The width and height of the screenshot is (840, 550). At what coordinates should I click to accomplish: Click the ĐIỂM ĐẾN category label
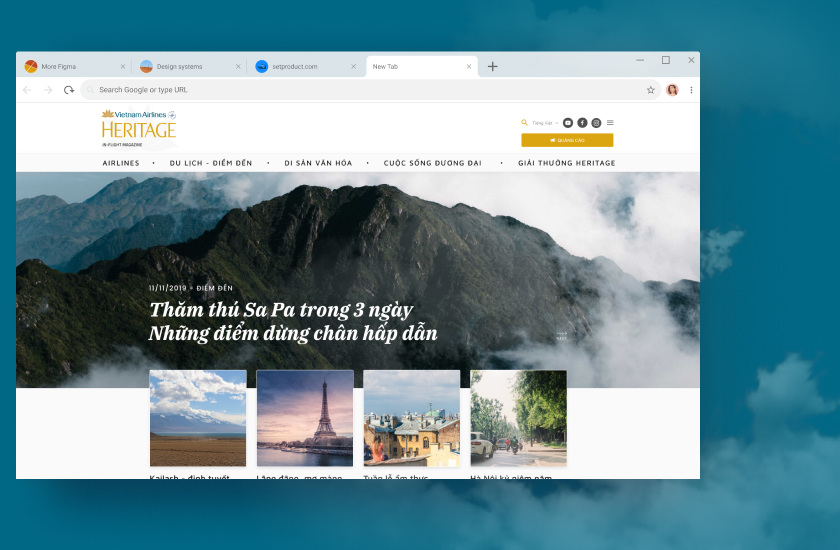(x=214, y=288)
